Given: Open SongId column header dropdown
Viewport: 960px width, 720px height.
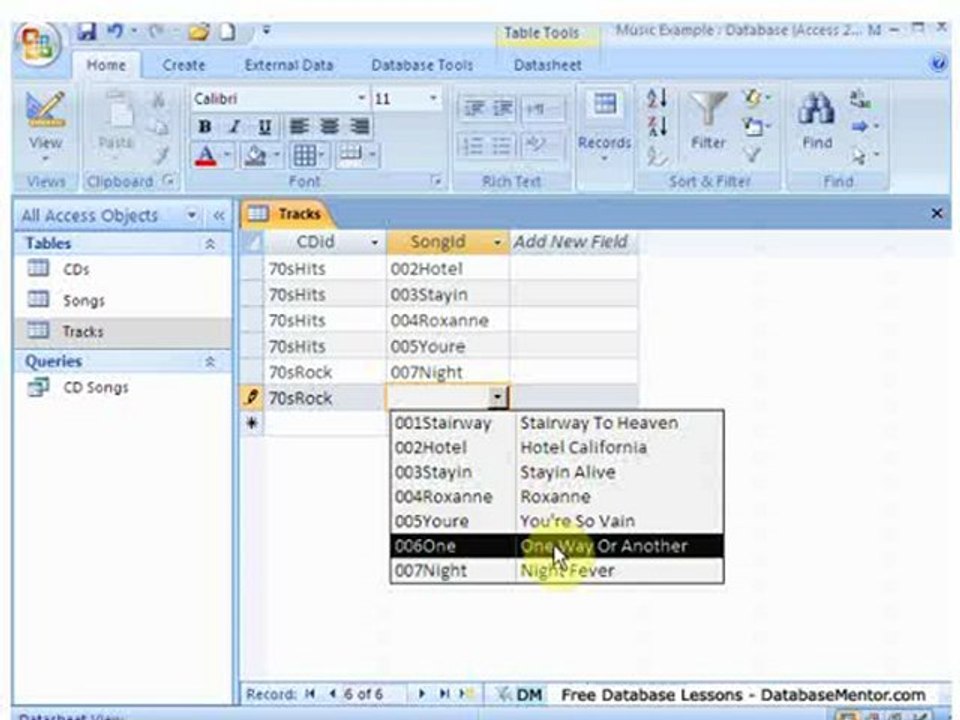Looking at the screenshot, I should [497, 242].
